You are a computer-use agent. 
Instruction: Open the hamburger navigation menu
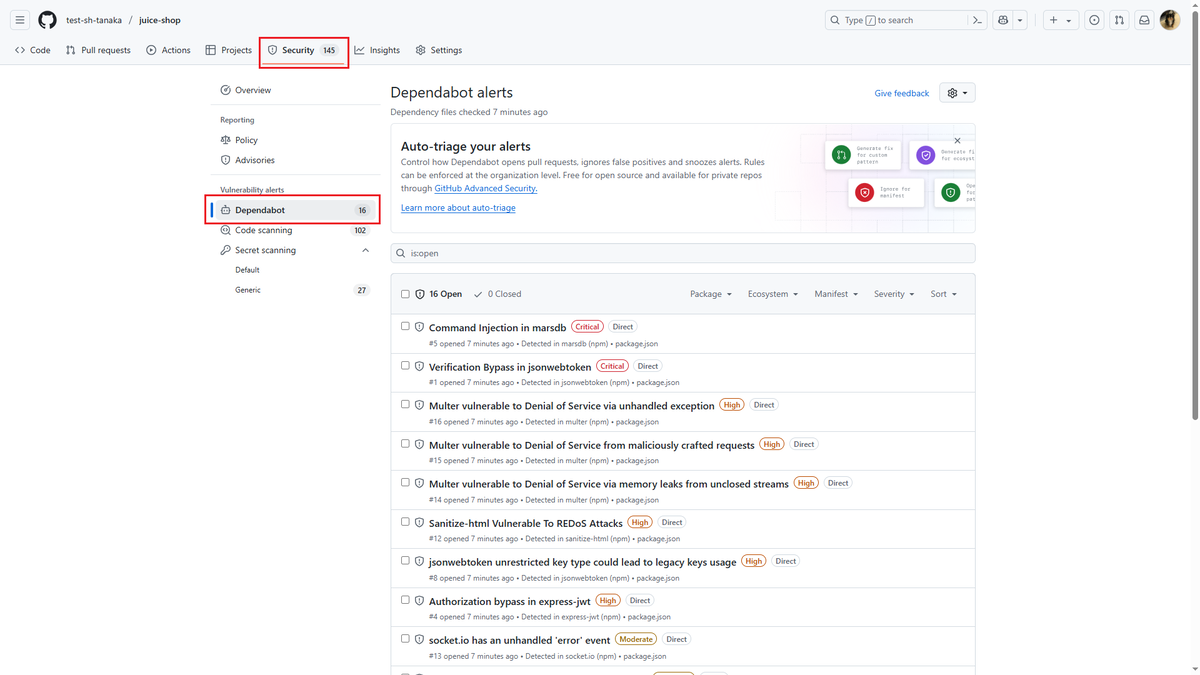click(20, 20)
